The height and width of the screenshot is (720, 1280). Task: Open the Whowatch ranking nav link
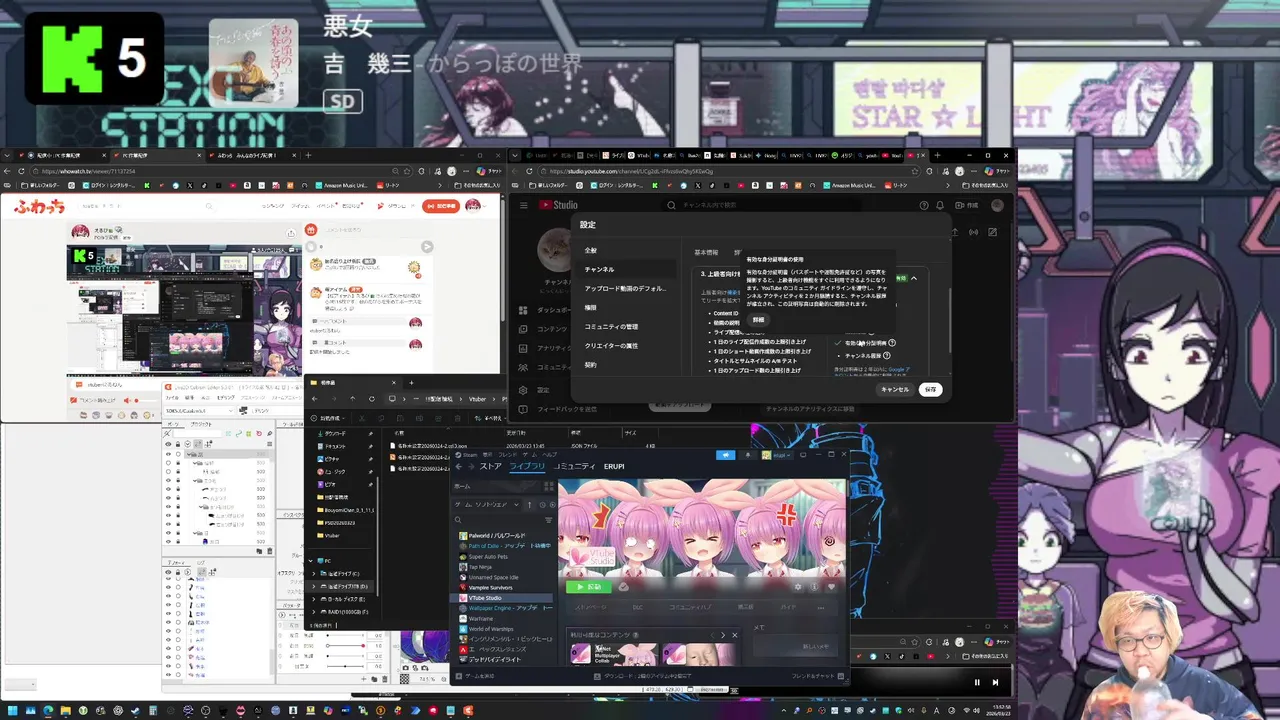click(273, 206)
